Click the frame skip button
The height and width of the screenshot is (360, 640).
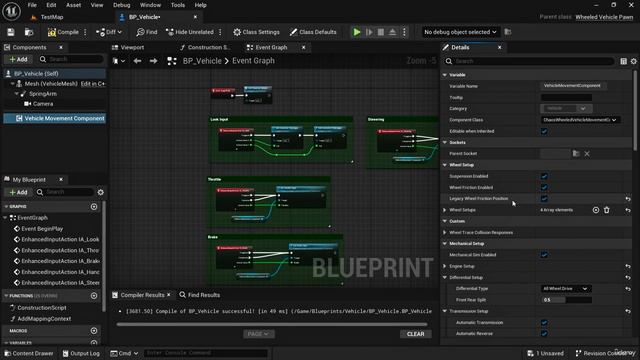click(369, 32)
